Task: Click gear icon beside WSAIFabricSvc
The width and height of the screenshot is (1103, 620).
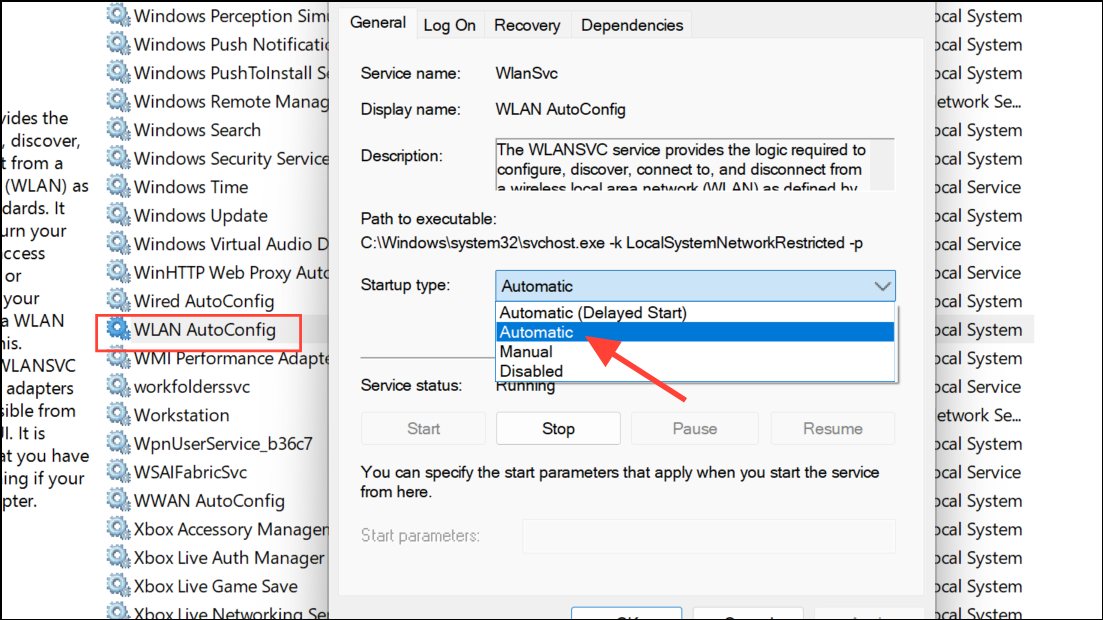Action: (118, 472)
